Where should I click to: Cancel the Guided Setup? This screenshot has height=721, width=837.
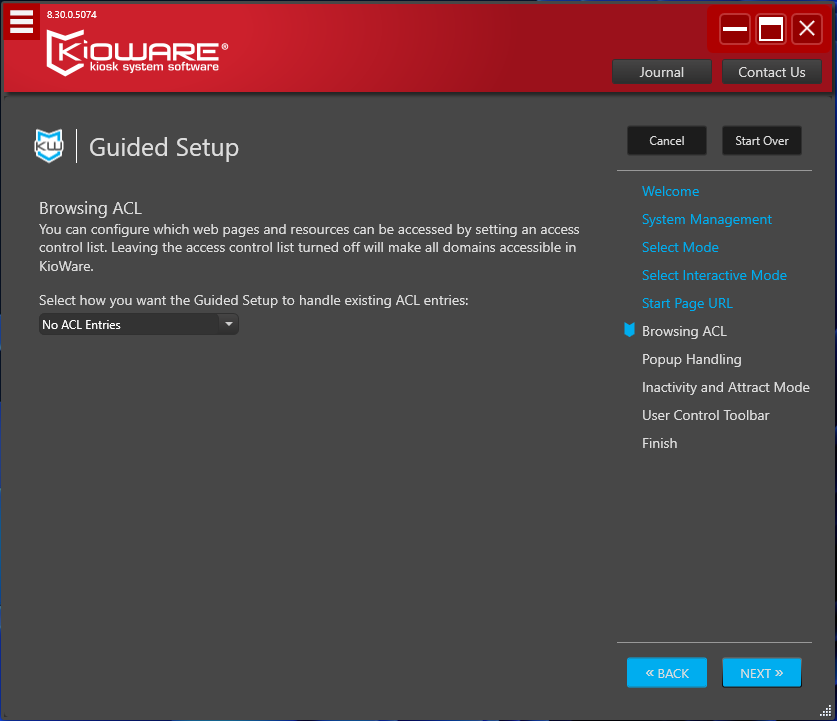666,140
